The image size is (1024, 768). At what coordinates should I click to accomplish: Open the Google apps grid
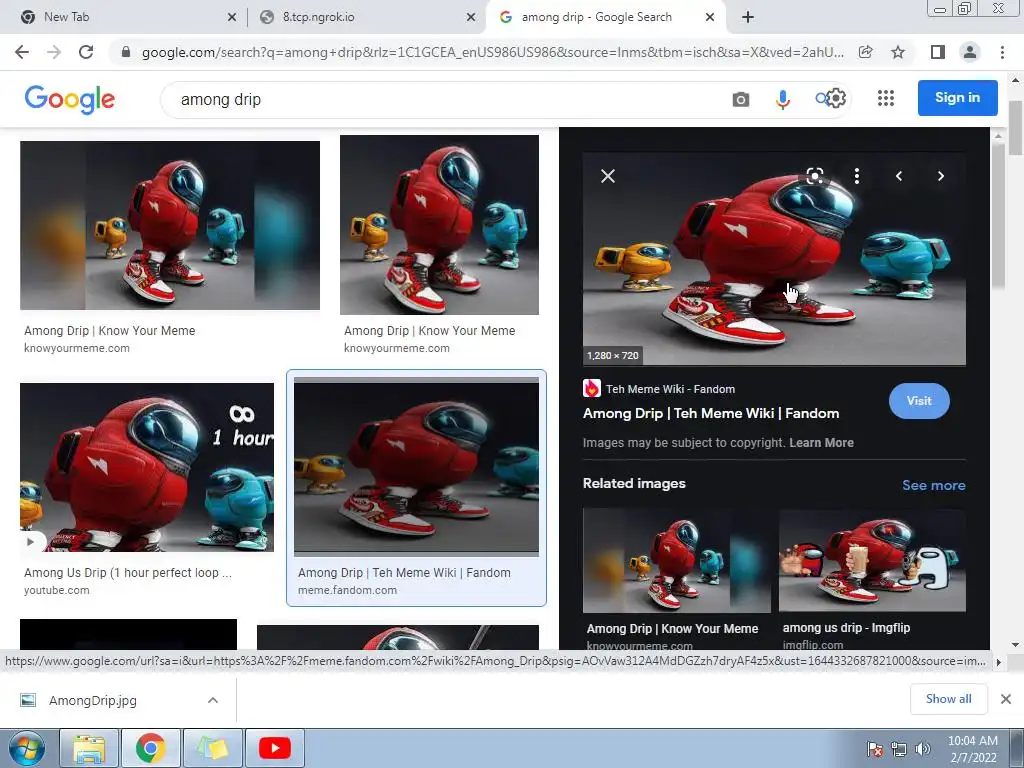point(886,98)
